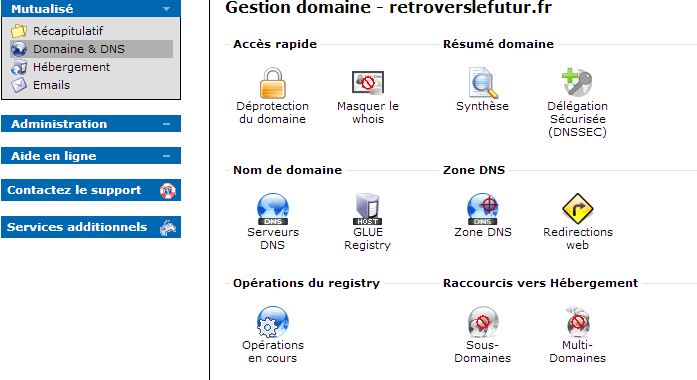Click the Opérations du registry section heading
Screen dimensions: 697x380
pos(306,283)
